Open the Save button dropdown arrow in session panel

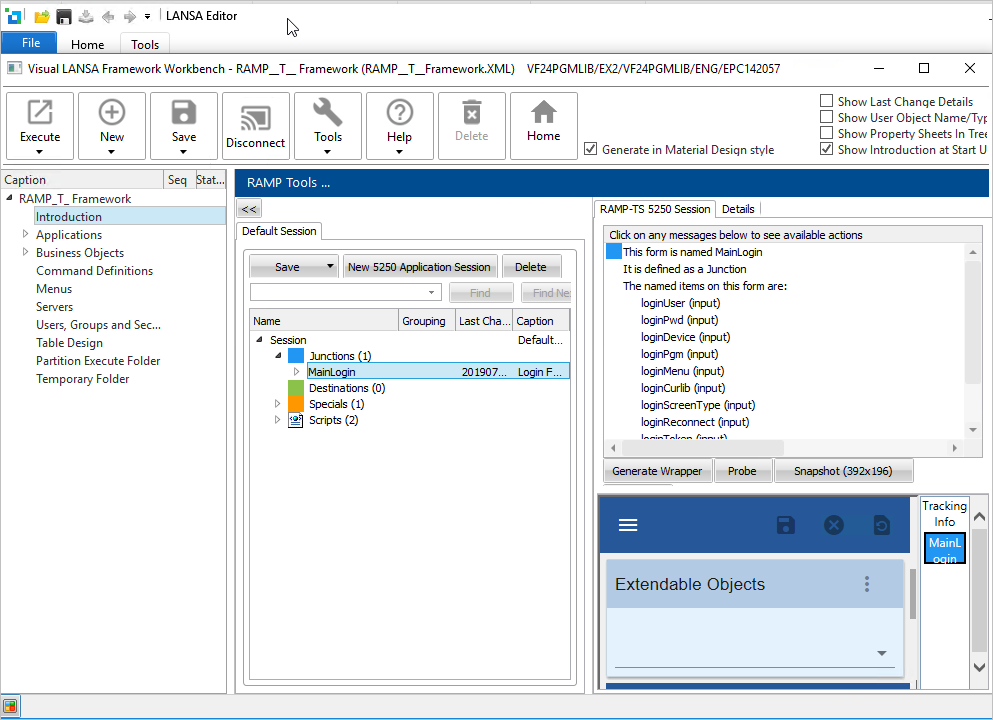pyautogui.click(x=330, y=267)
